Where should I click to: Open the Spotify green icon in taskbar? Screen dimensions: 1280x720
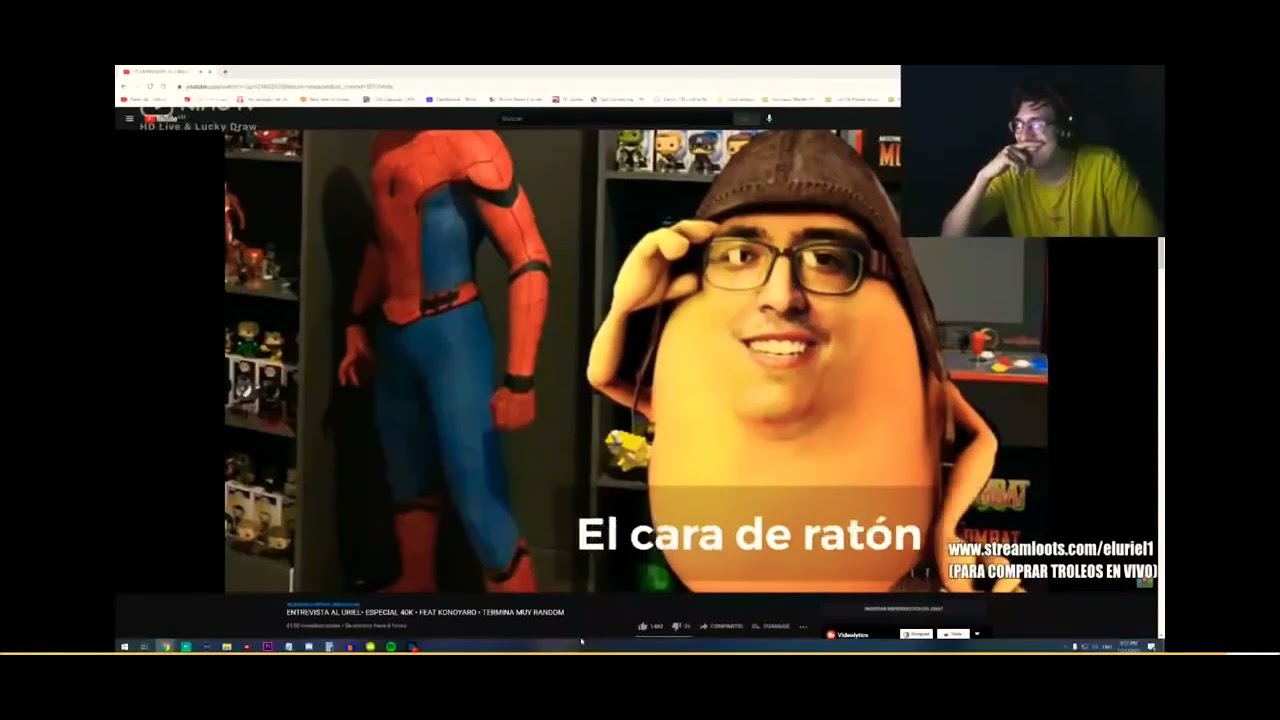pos(391,647)
